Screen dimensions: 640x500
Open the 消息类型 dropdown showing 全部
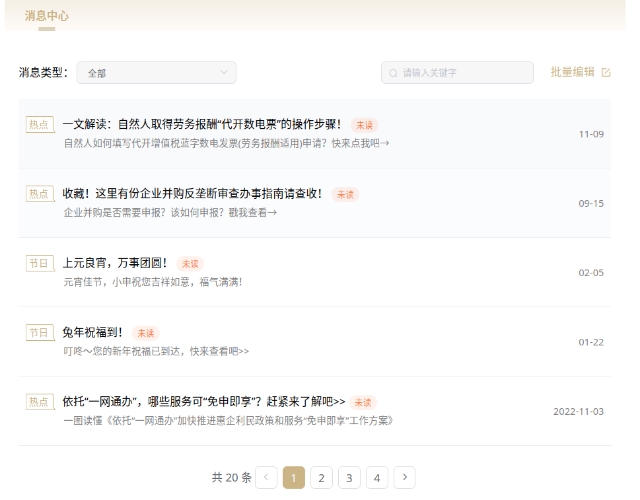pos(156,73)
